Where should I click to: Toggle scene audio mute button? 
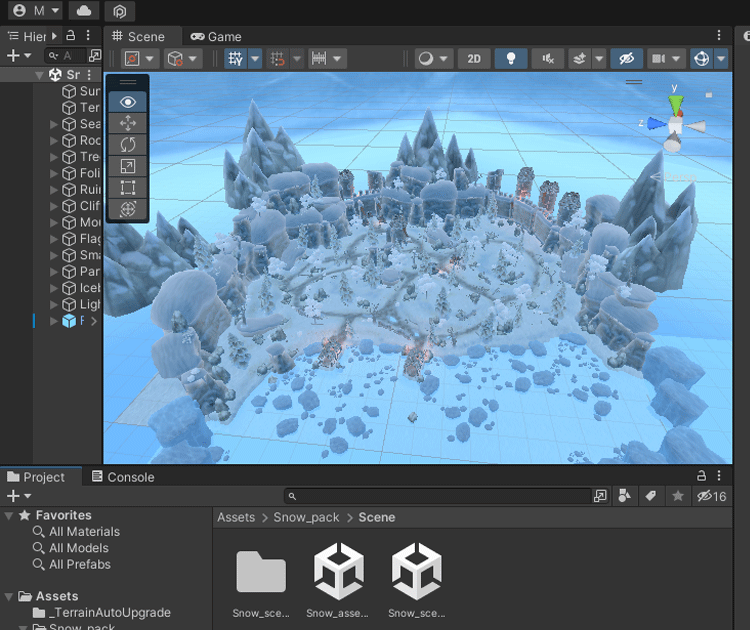coord(547,59)
